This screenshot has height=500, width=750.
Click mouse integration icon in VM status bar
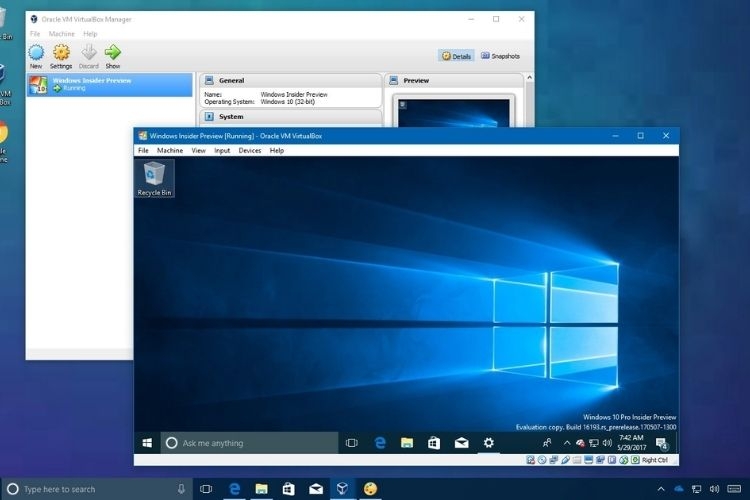[x=624, y=460]
